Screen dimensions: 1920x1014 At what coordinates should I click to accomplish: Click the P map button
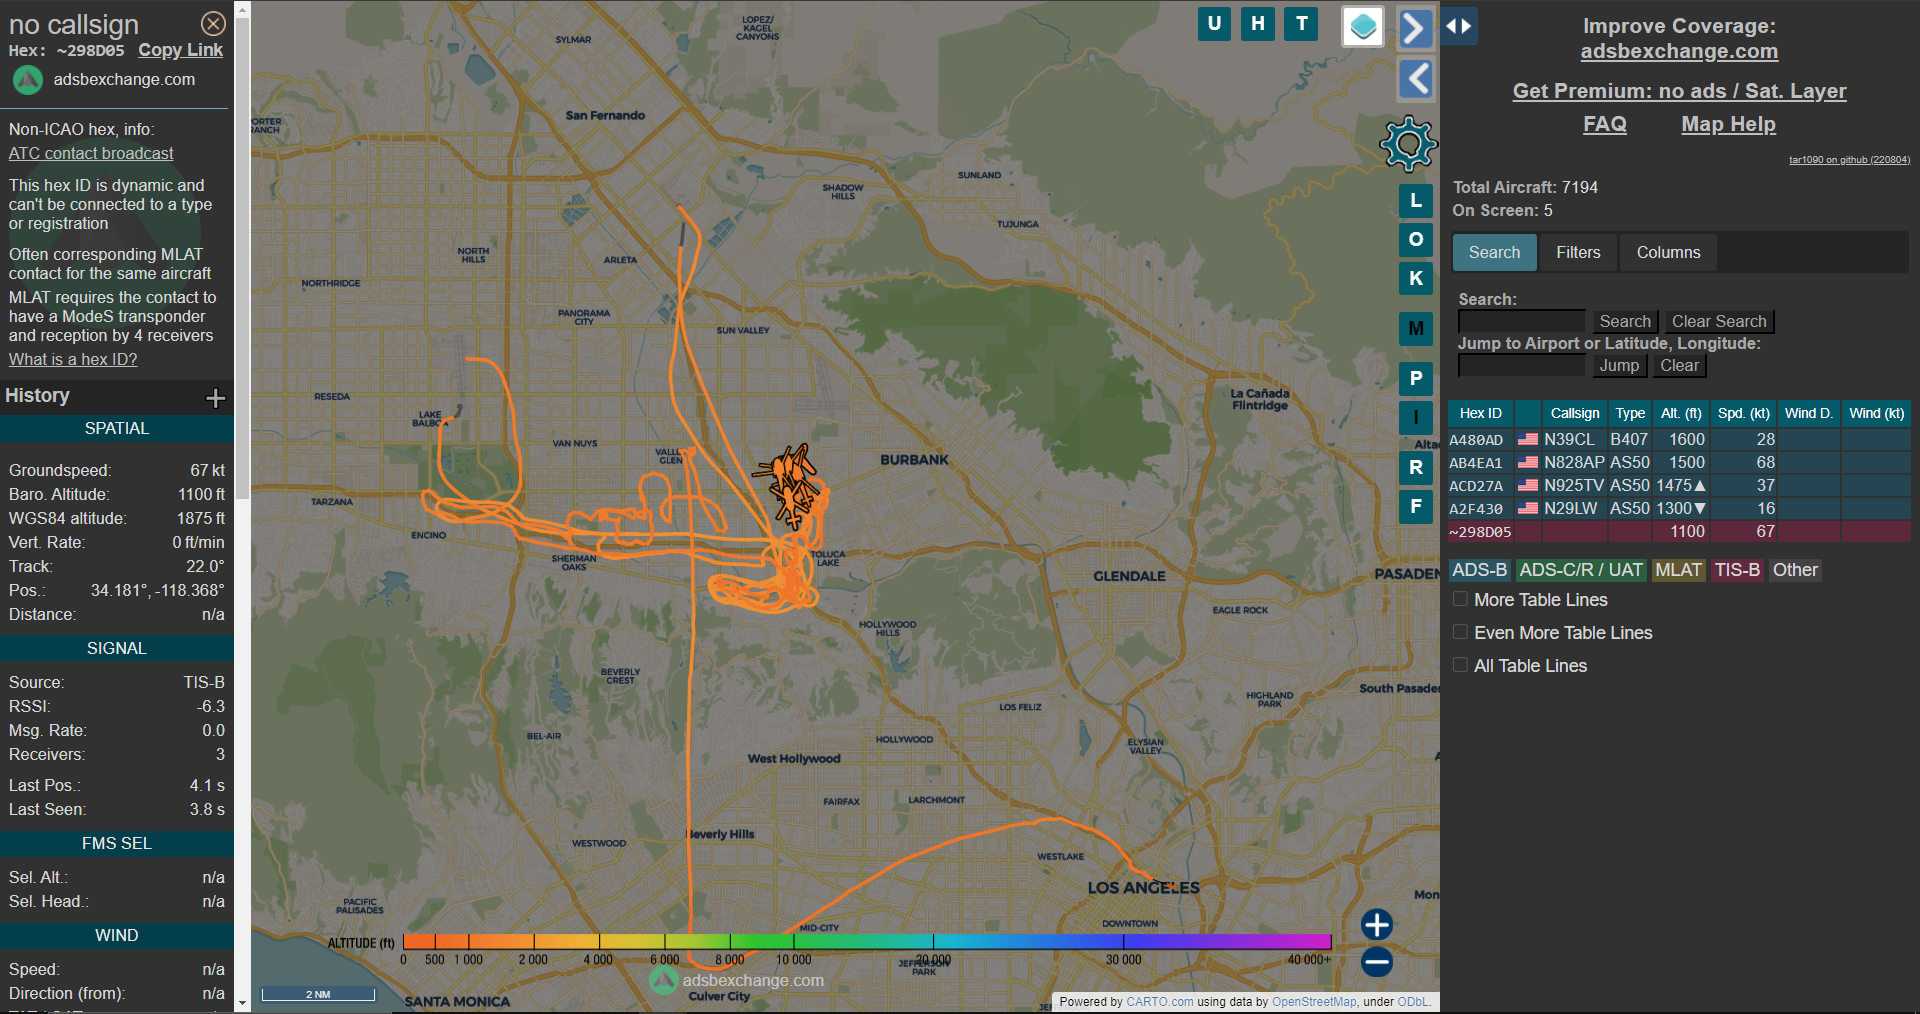tap(1416, 379)
